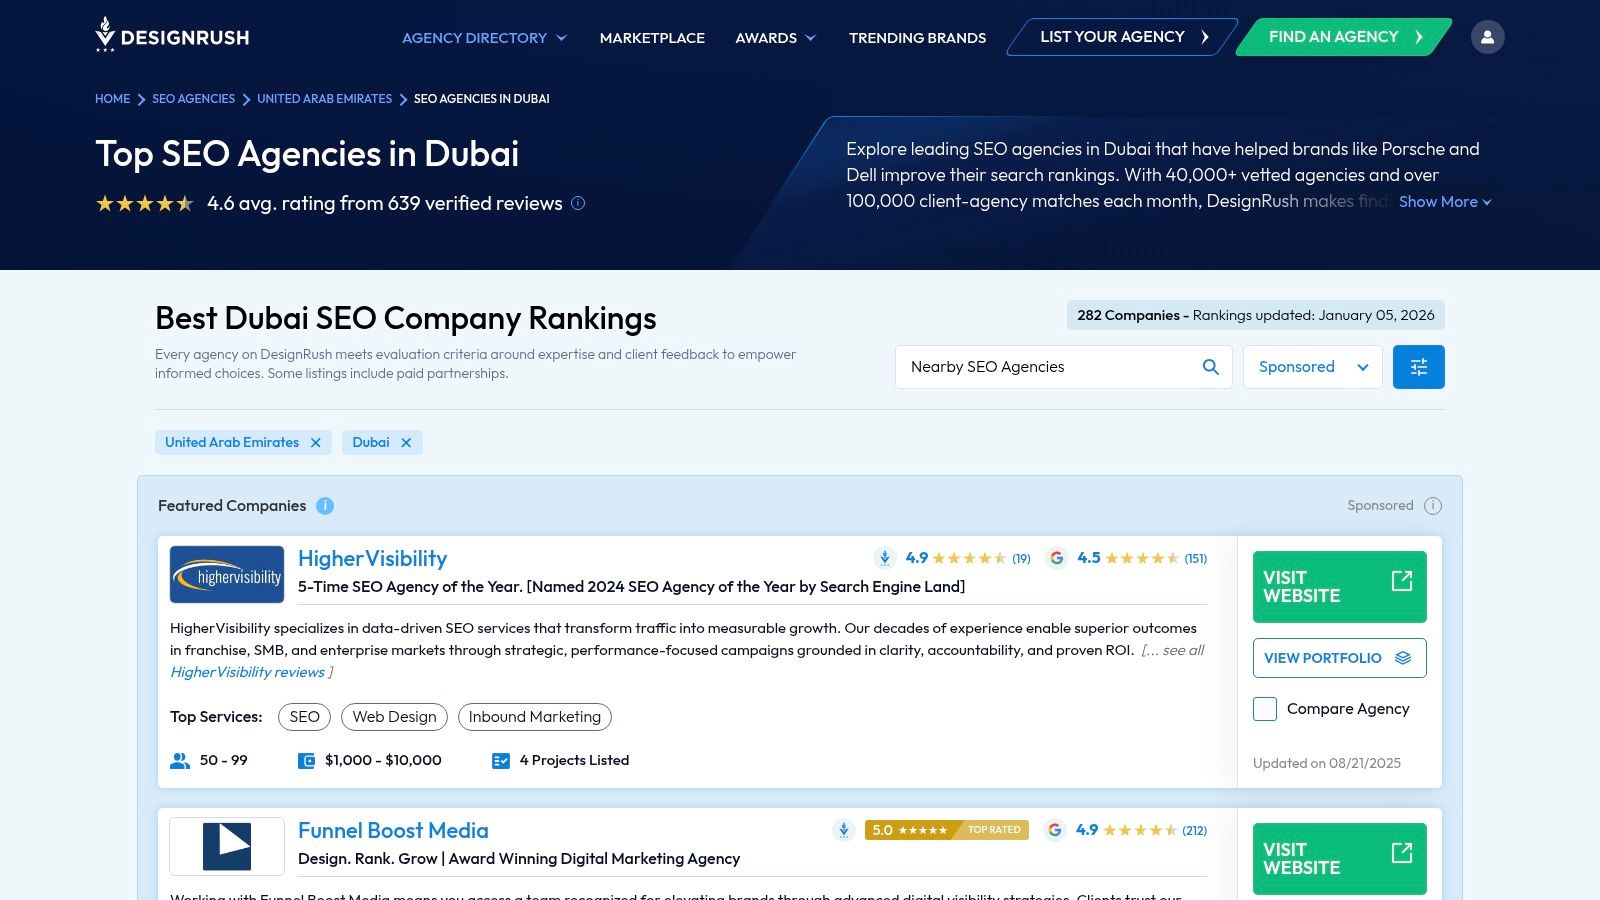
Task: Select the Inbound Marketing service tag
Action: [535, 717]
